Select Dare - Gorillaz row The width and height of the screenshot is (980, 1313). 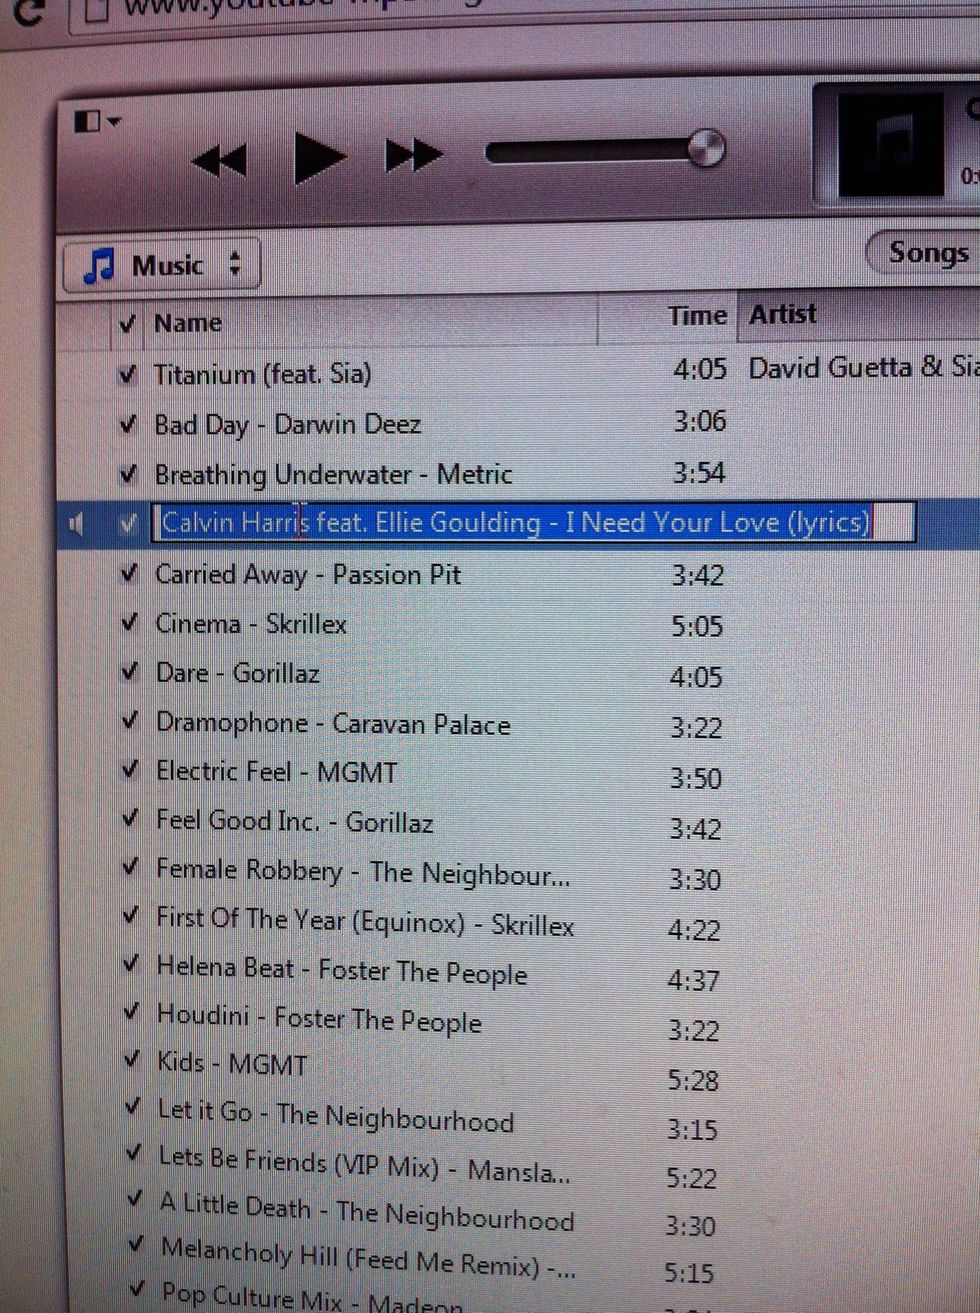(x=238, y=672)
